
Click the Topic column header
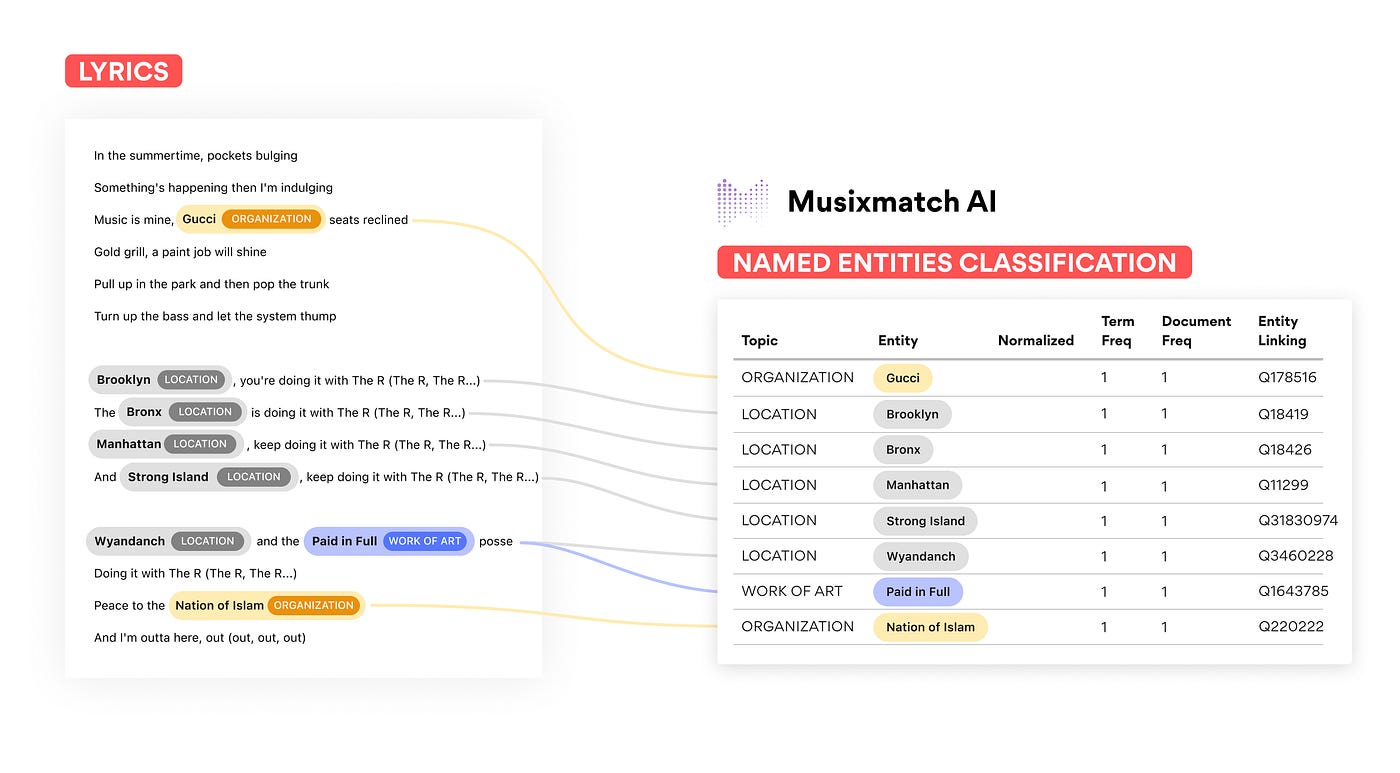759,340
